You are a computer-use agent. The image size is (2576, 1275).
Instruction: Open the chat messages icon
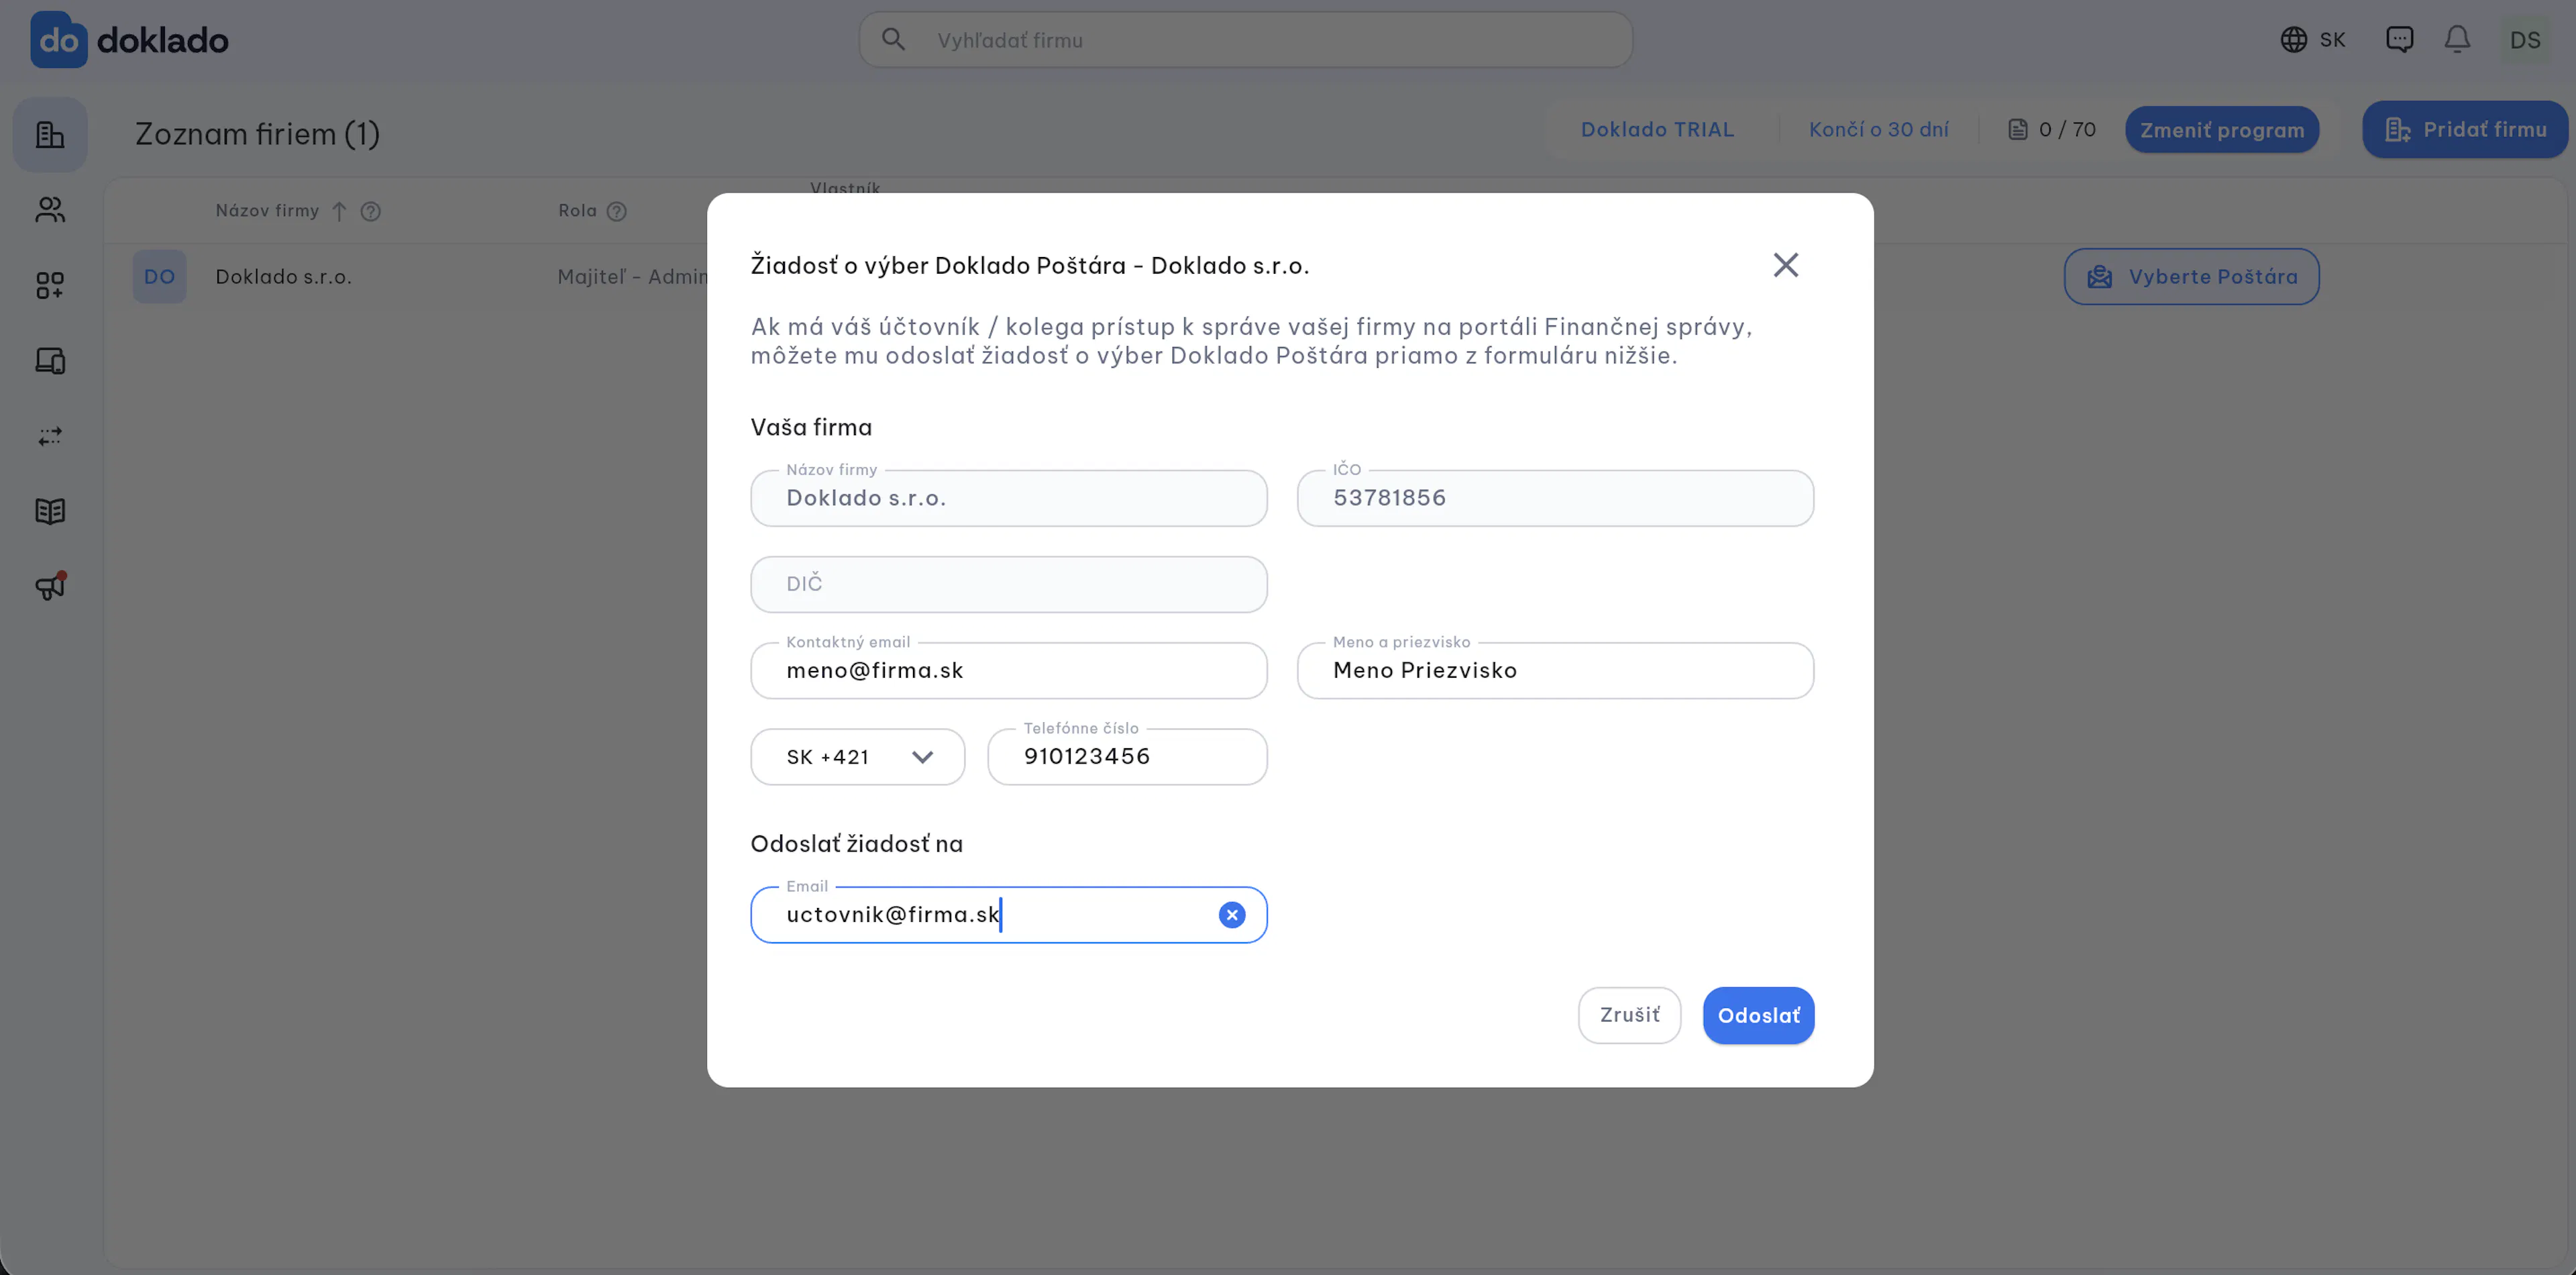point(2399,39)
